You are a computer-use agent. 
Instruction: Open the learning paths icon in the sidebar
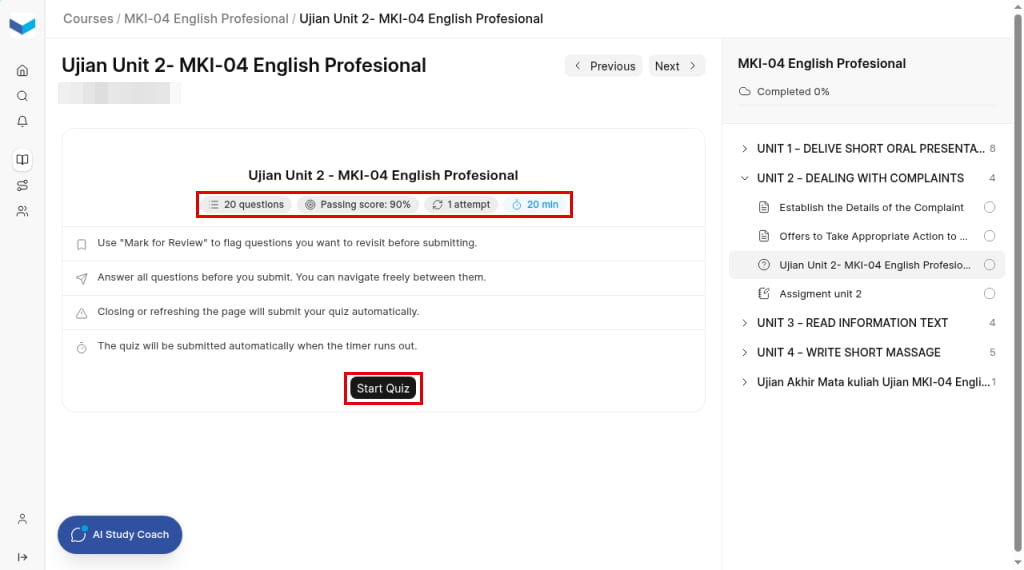click(x=22, y=185)
